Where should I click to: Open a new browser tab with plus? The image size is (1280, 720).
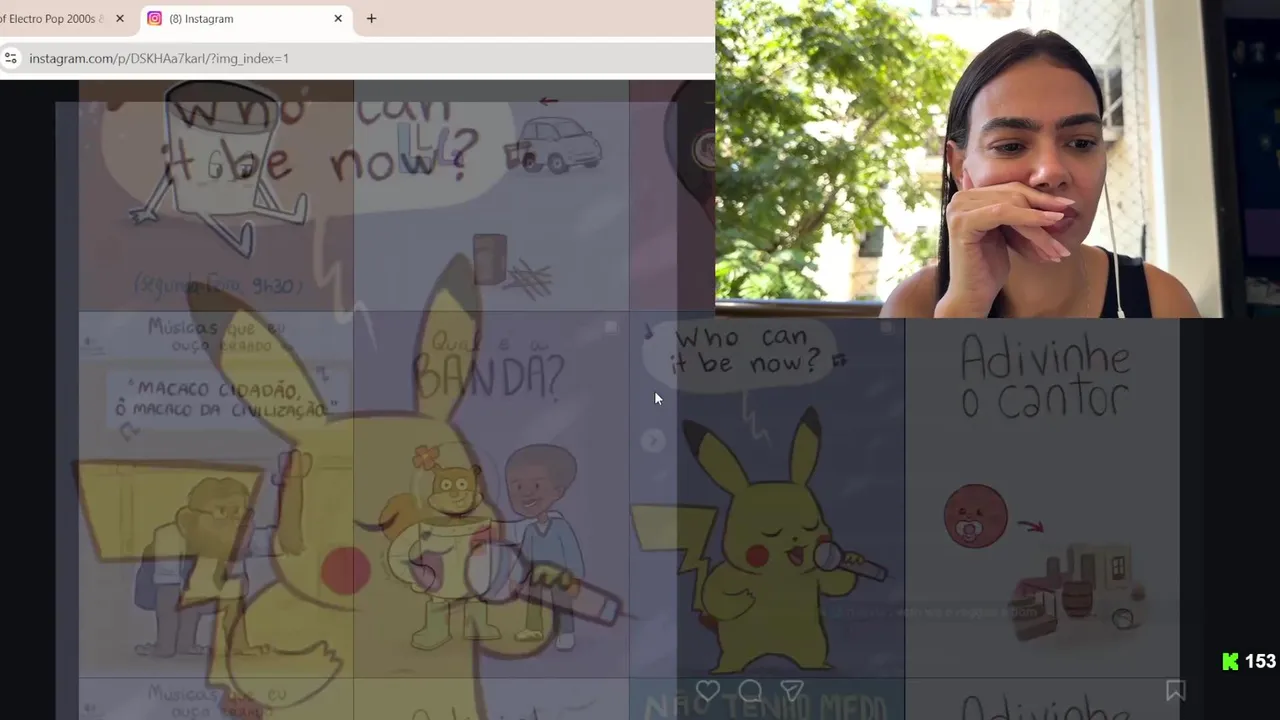pos(371,18)
